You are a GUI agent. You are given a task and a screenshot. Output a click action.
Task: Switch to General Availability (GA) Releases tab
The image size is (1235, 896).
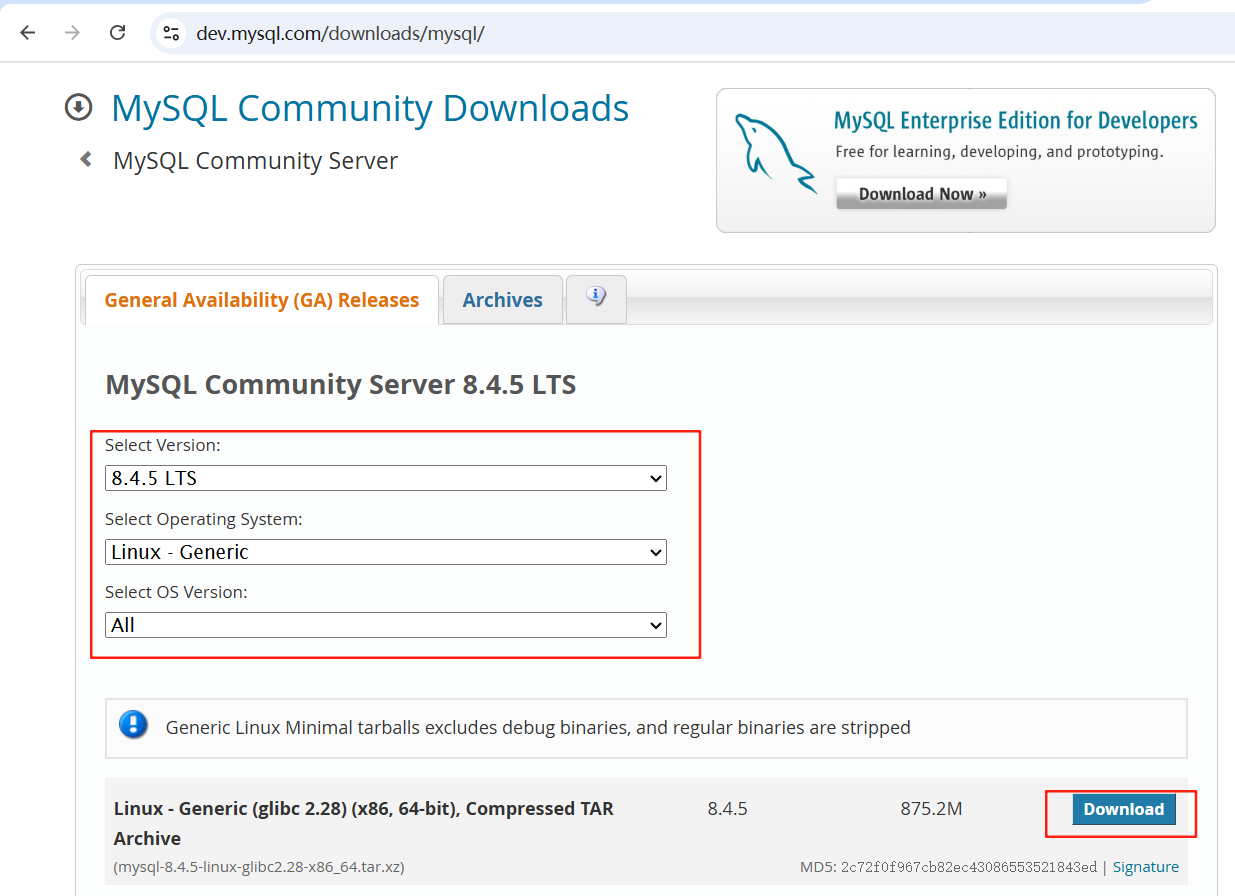click(x=261, y=300)
